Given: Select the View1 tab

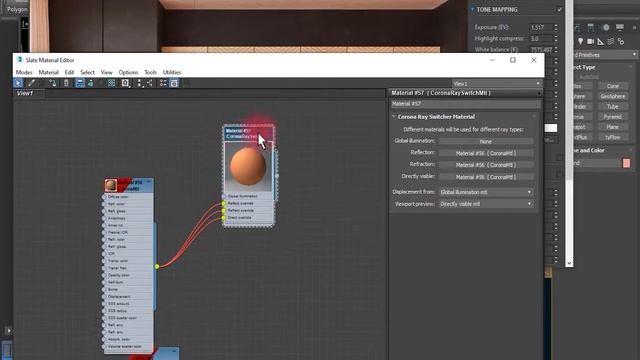Looking at the screenshot, I should (25, 93).
